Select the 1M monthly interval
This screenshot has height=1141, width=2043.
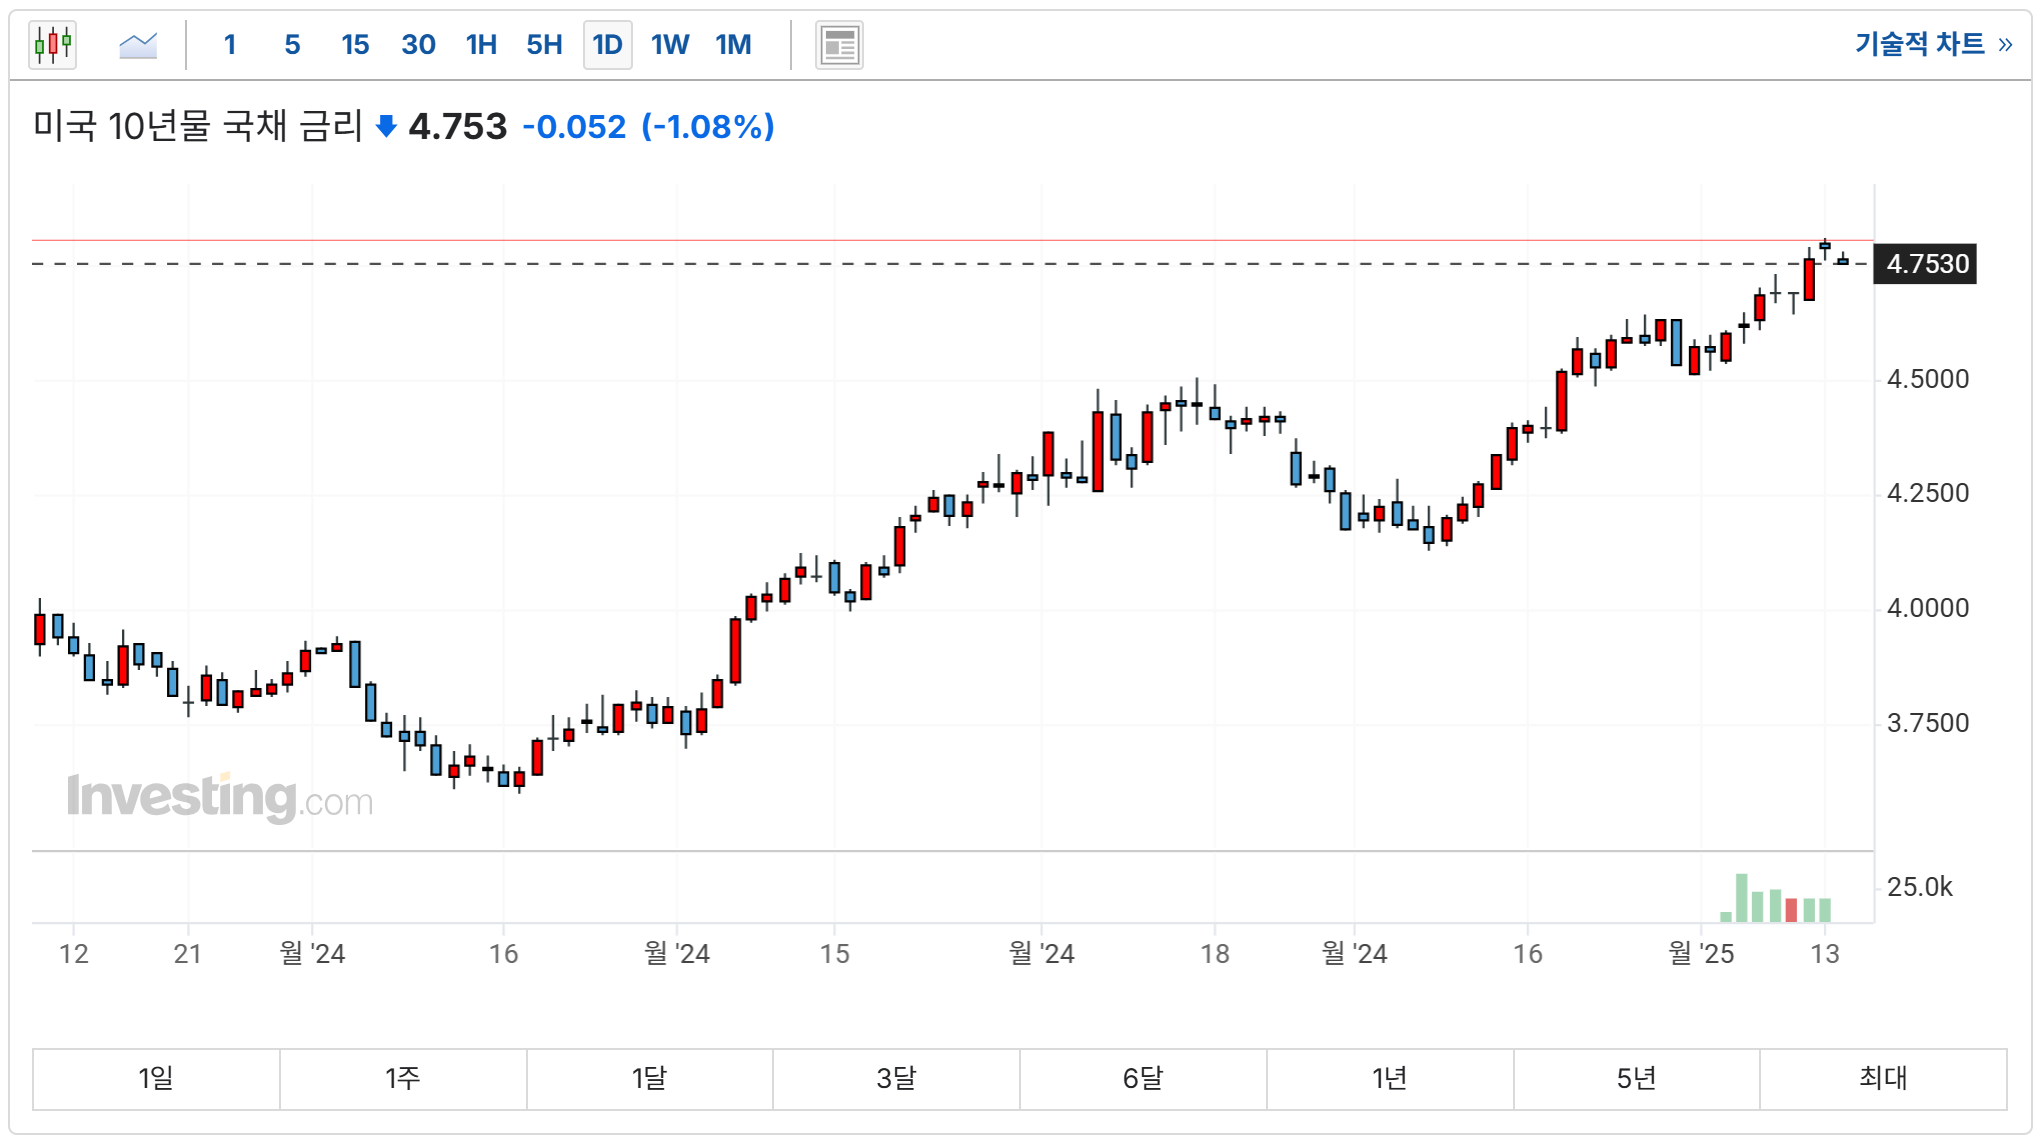(733, 45)
